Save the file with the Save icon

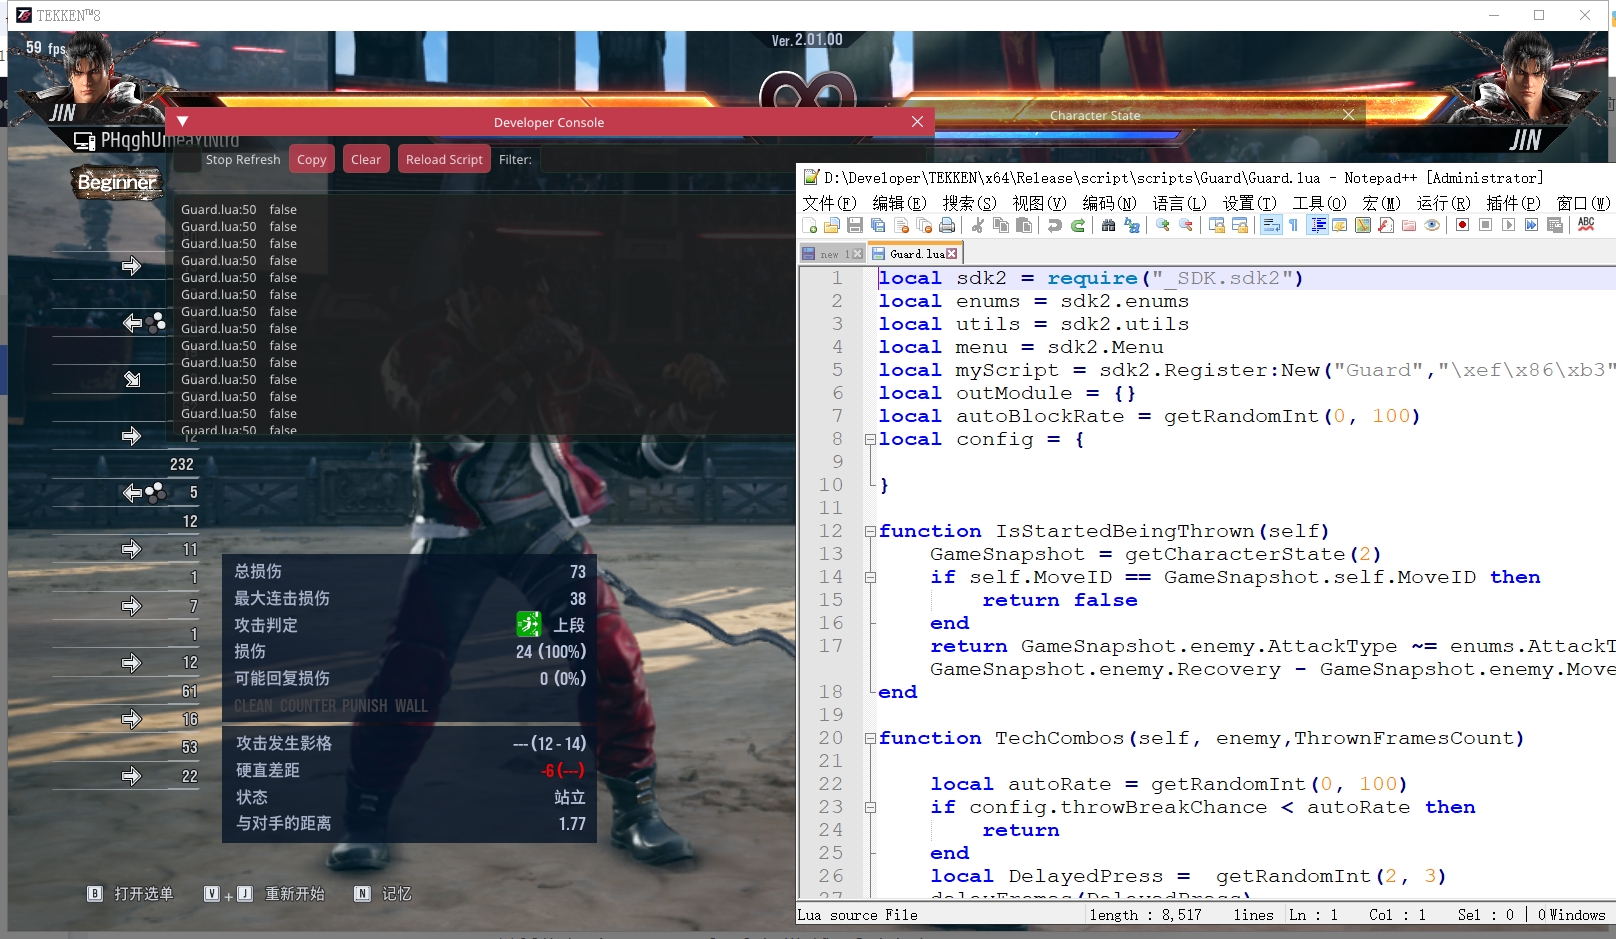(855, 226)
